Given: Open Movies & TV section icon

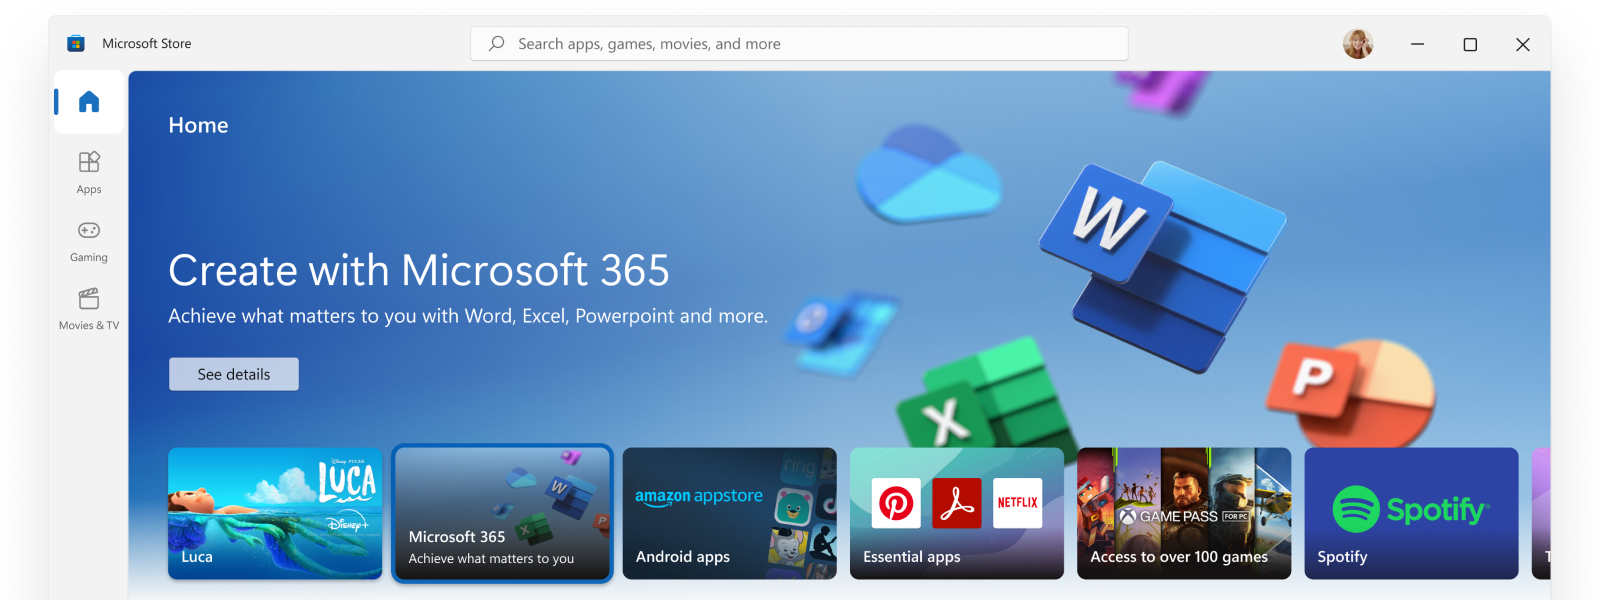Looking at the screenshot, I should coord(89,299).
